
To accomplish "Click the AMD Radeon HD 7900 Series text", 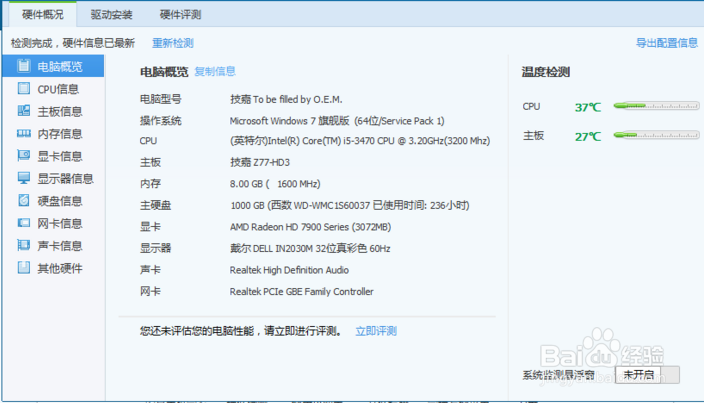I will click(x=311, y=227).
